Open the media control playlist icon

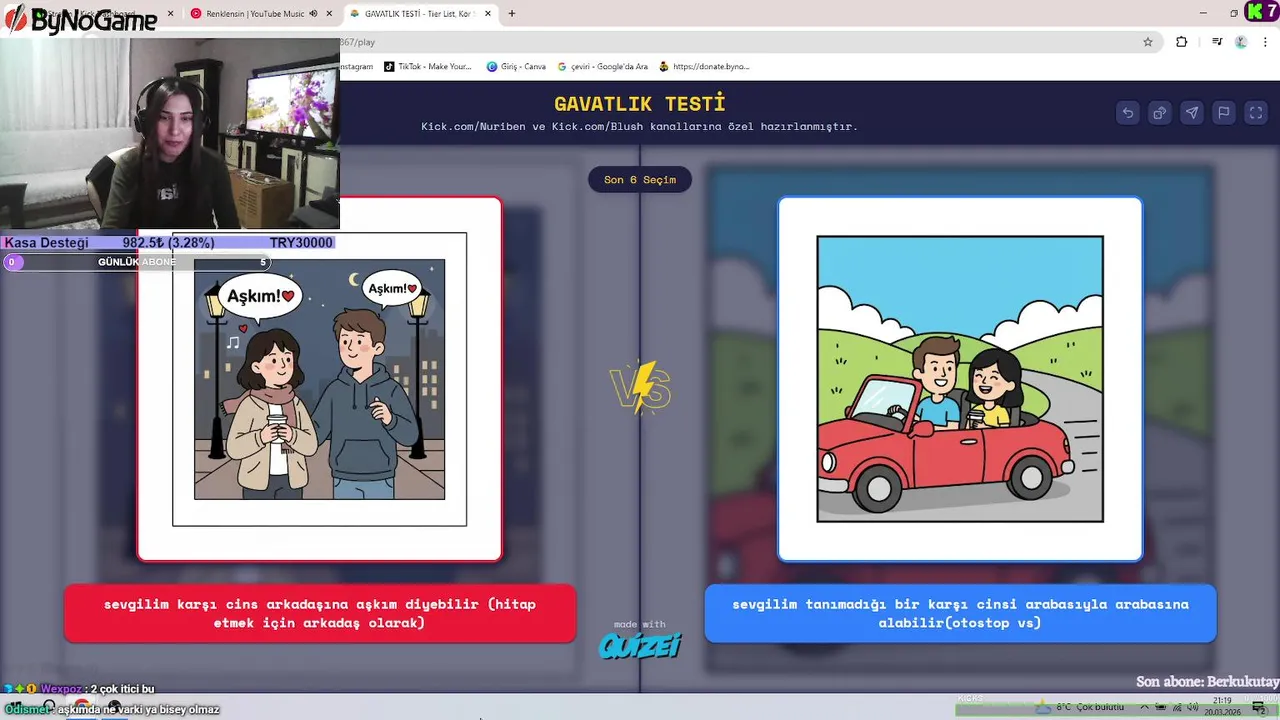point(1217,42)
